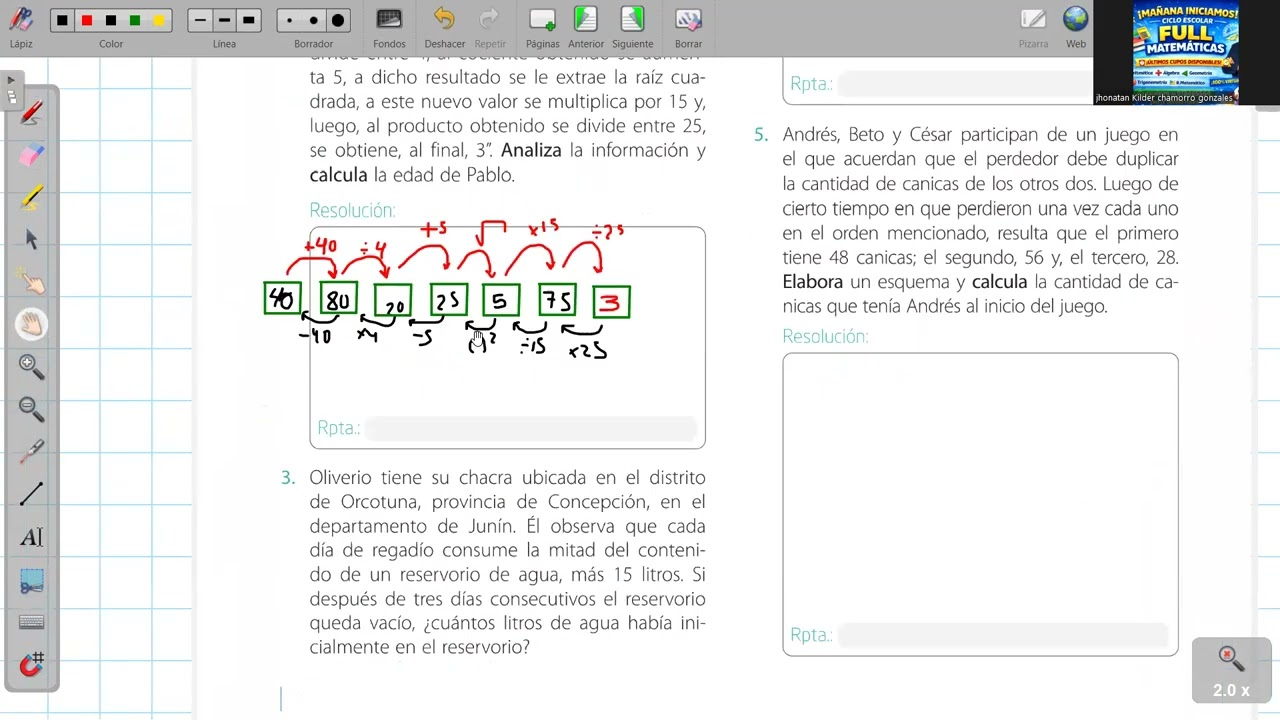Open the Fondos backgrounds option

coord(389,27)
